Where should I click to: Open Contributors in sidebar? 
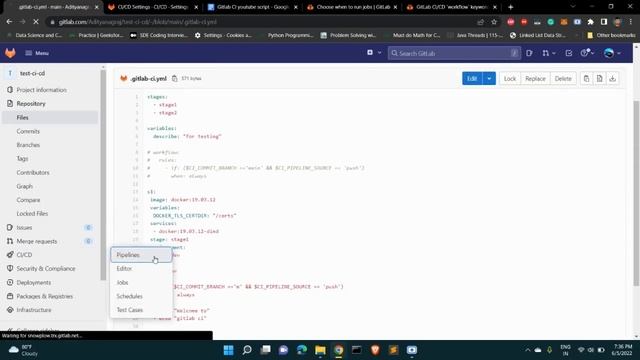(33, 173)
